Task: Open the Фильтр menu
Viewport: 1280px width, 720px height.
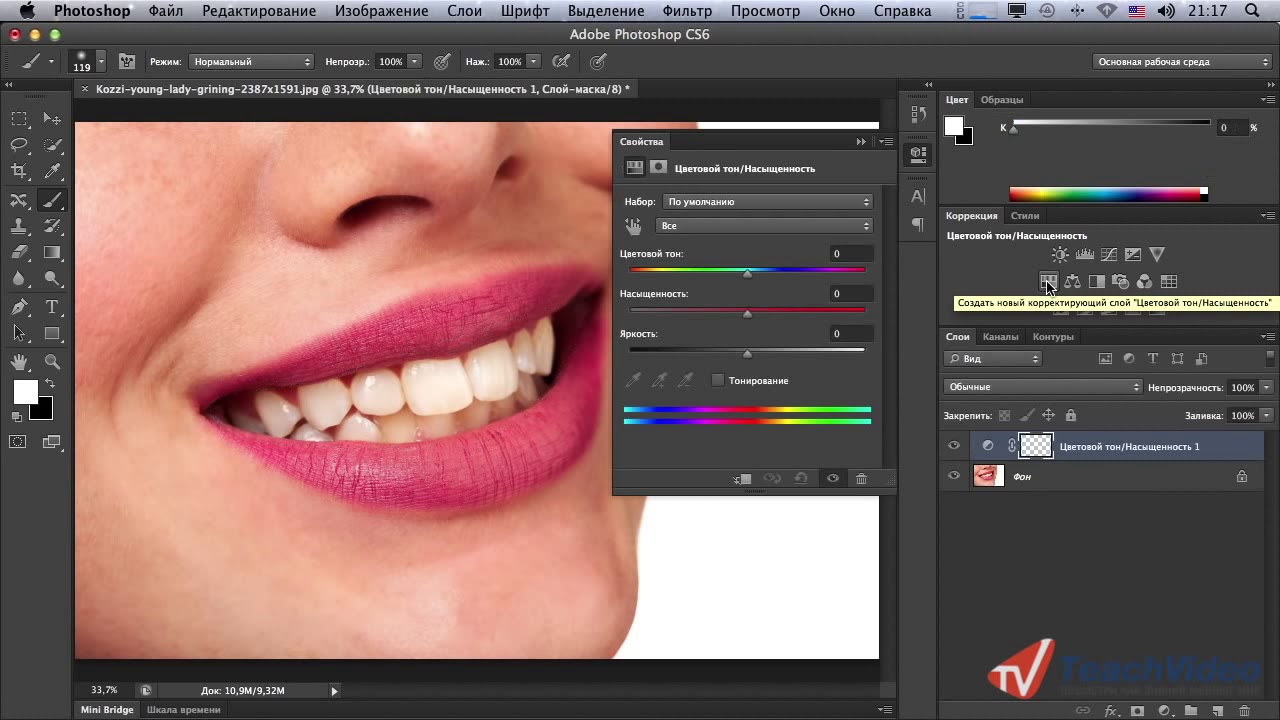Action: click(x=687, y=11)
